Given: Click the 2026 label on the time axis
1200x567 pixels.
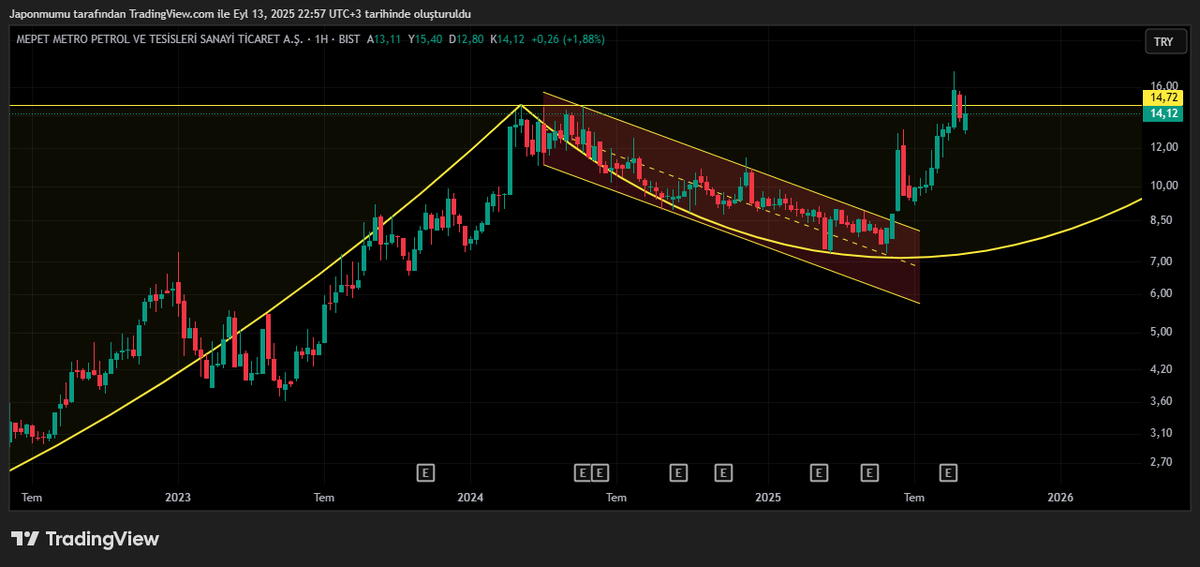Looking at the screenshot, I should tap(1060, 497).
